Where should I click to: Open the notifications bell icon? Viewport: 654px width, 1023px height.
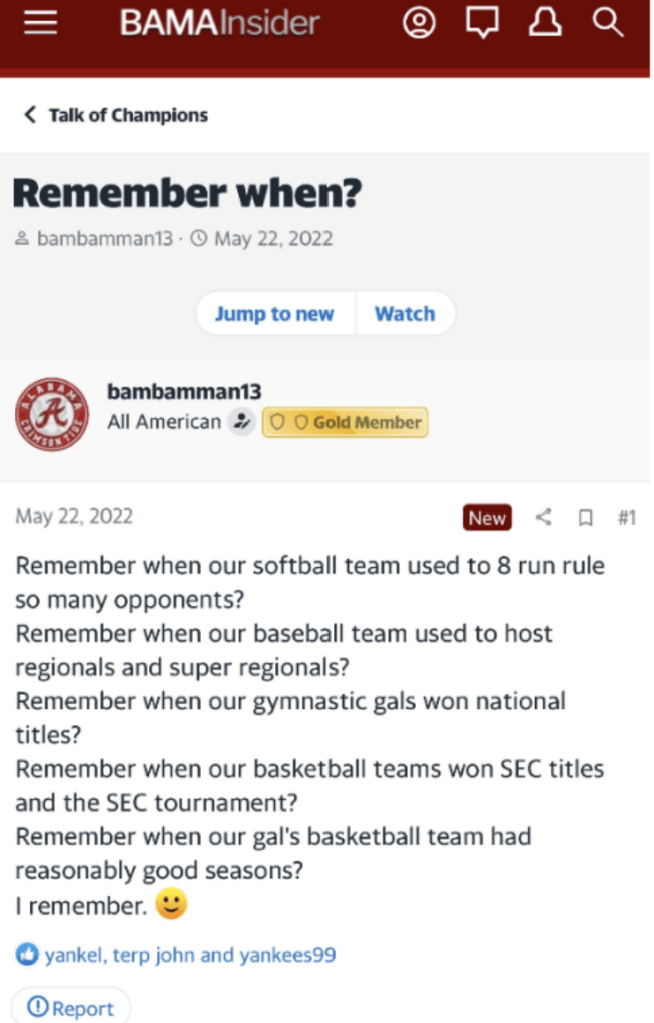click(545, 23)
